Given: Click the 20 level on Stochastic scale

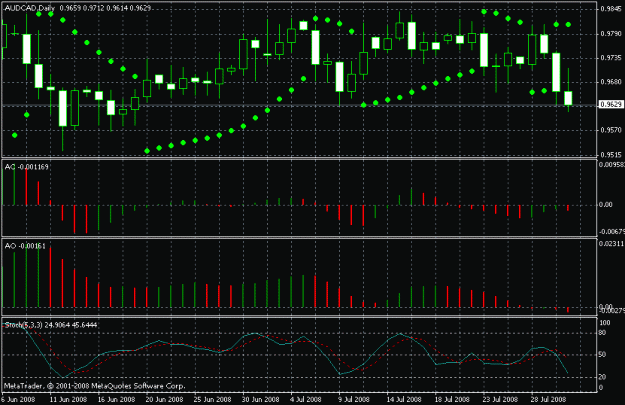Looking at the screenshot, I should 603,377.
